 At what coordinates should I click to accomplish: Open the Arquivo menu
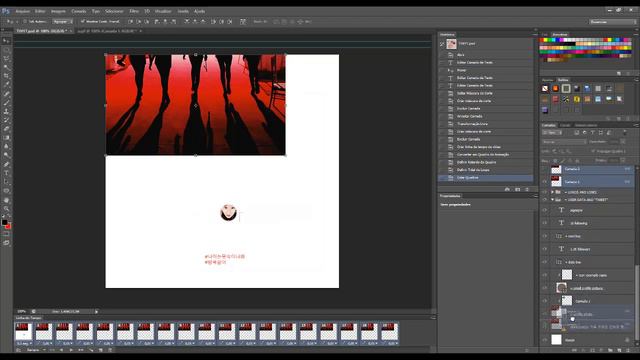coord(22,11)
